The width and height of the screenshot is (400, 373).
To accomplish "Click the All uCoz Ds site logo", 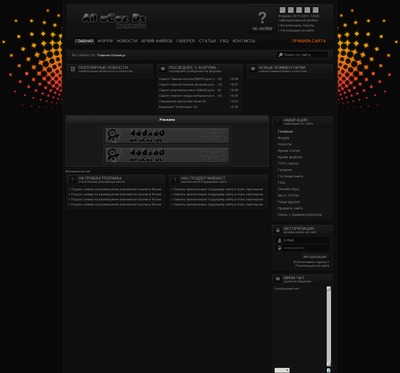I will (114, 20).
